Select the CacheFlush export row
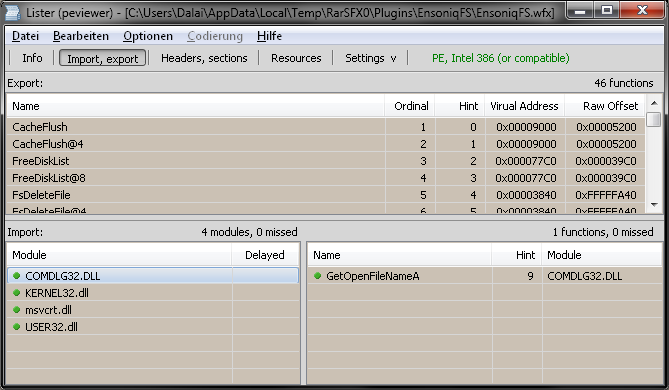 326,127
